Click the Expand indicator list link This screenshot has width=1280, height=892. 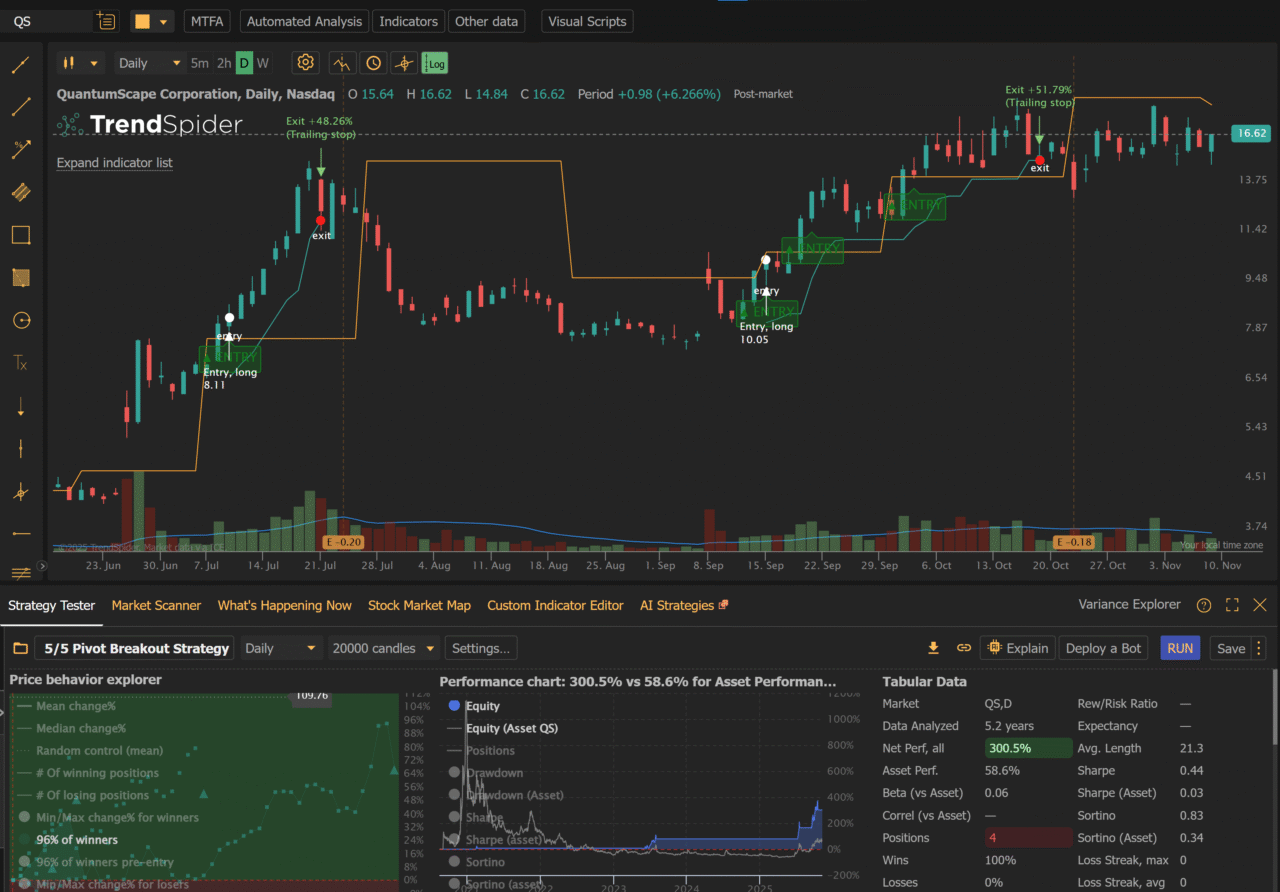tap(114, 162)
